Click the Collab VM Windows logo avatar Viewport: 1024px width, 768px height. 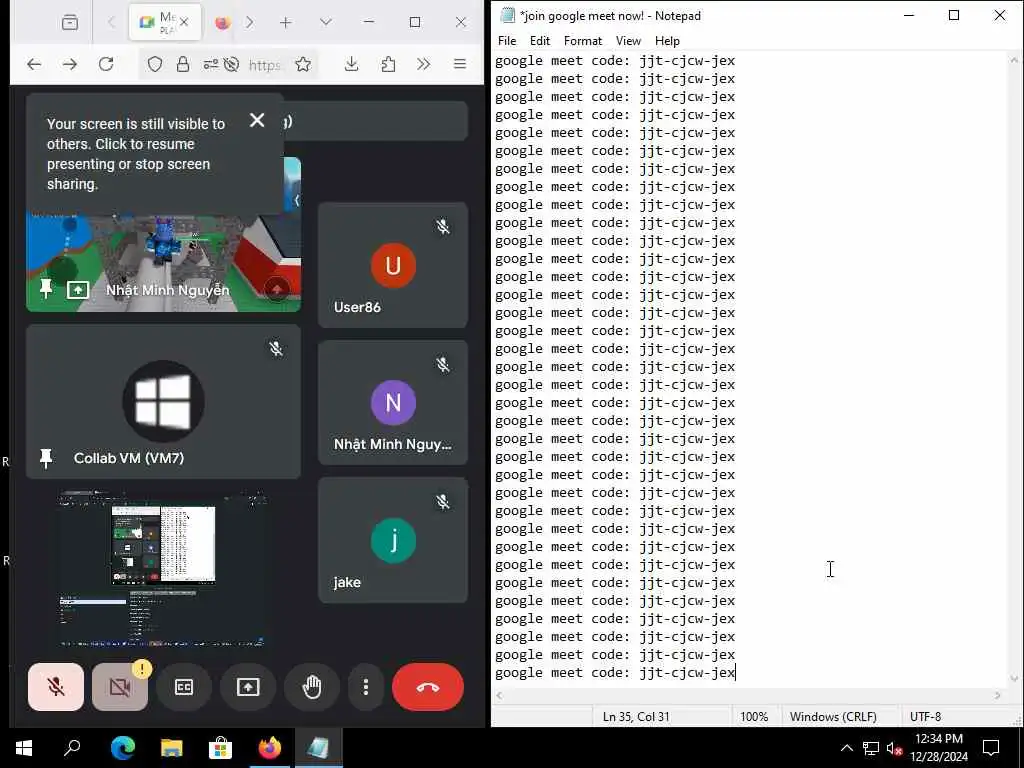(163, 401)
